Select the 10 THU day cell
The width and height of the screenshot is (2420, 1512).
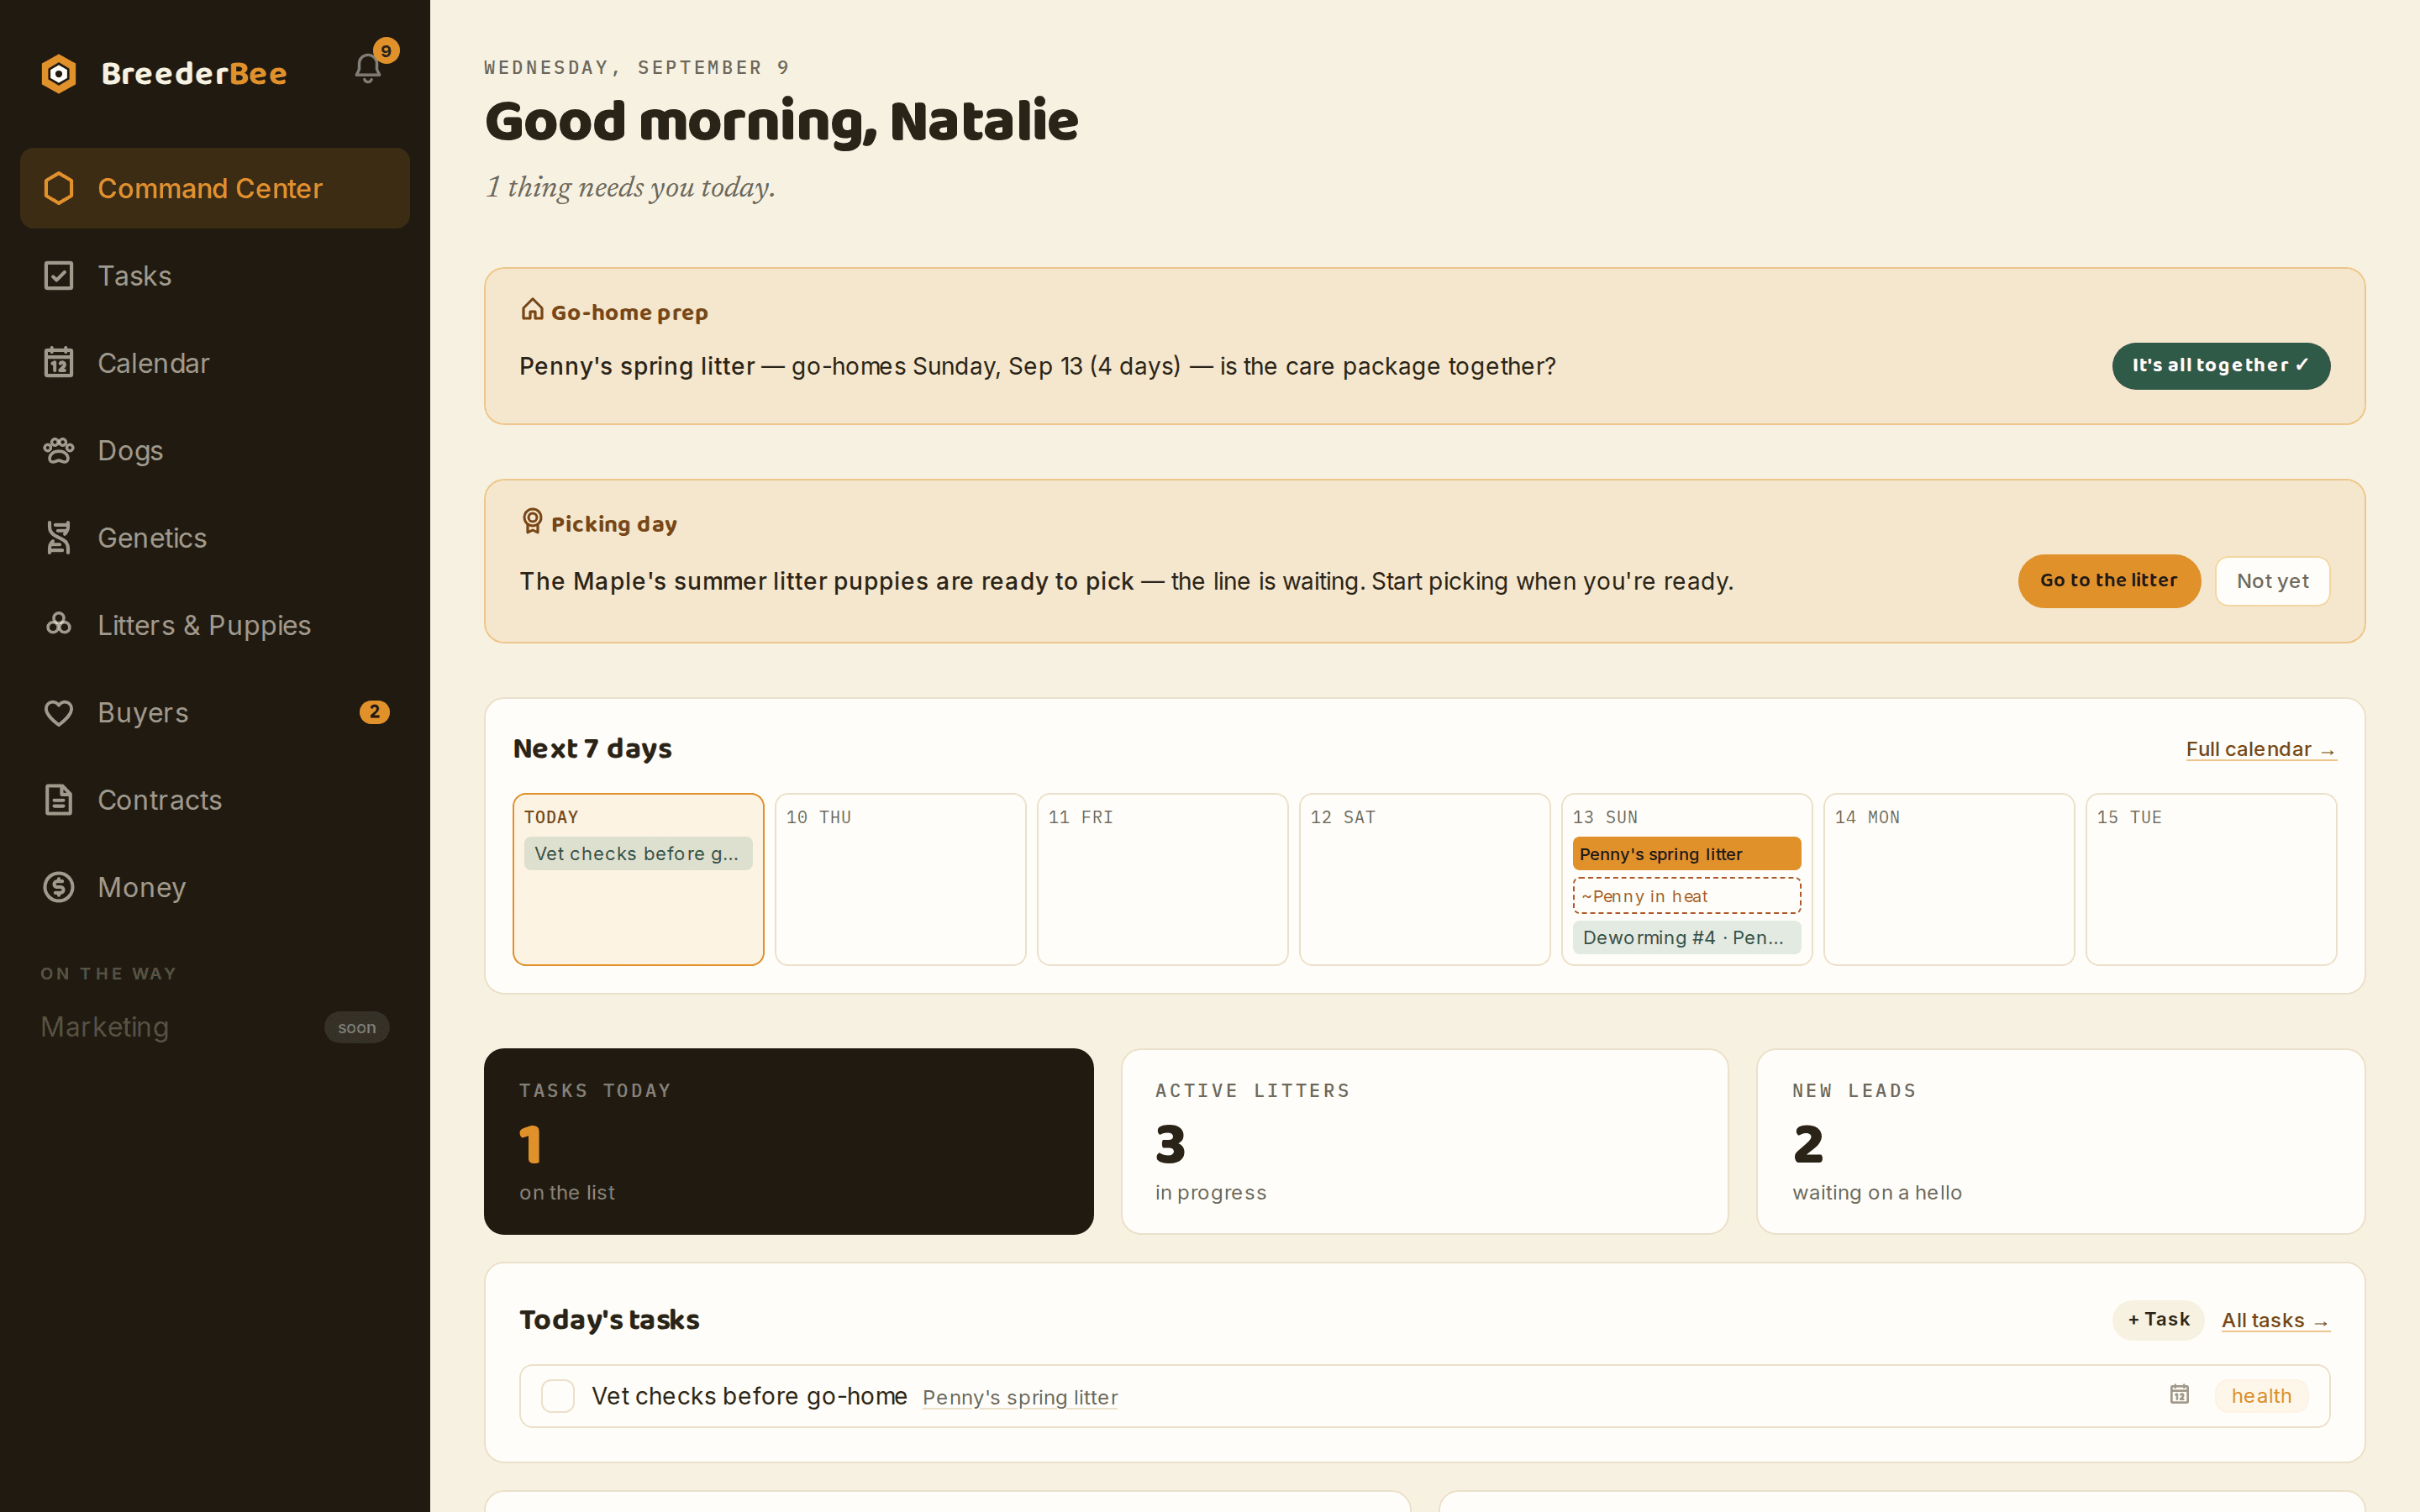pyautogui.click(x=900, y=879)
